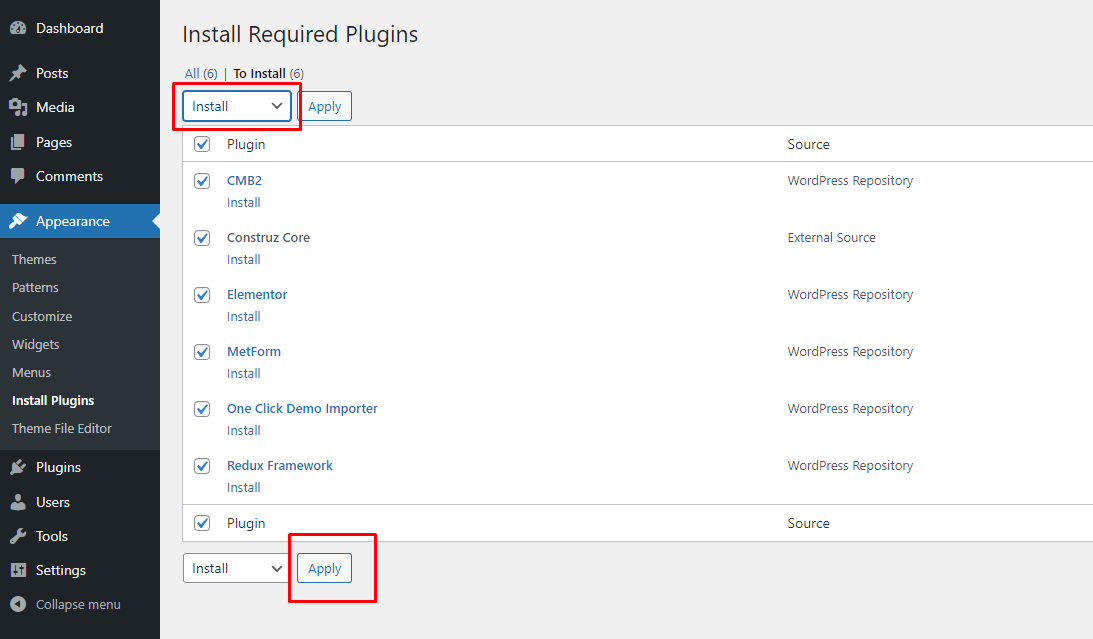This screenshot has height=639, width=1093.
Task: Open Dashboard in the sidebar
Action: click(70, 28)
